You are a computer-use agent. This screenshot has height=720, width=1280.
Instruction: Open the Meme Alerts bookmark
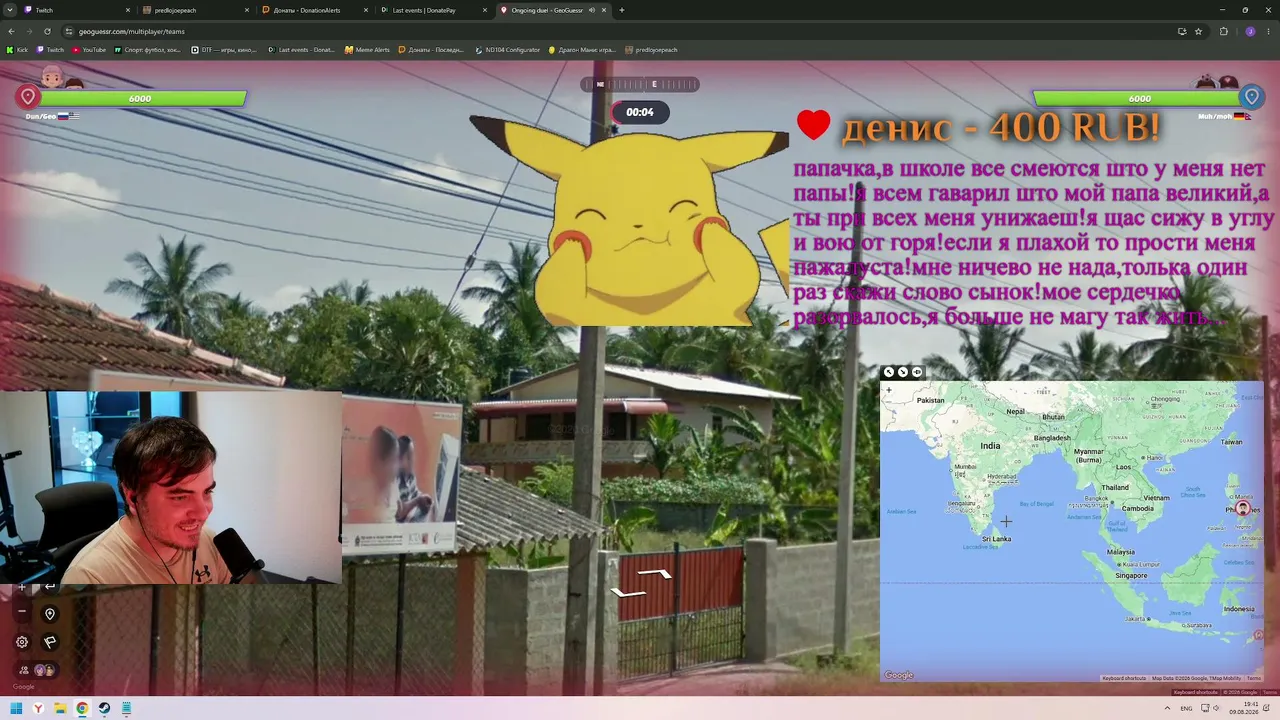367,50
